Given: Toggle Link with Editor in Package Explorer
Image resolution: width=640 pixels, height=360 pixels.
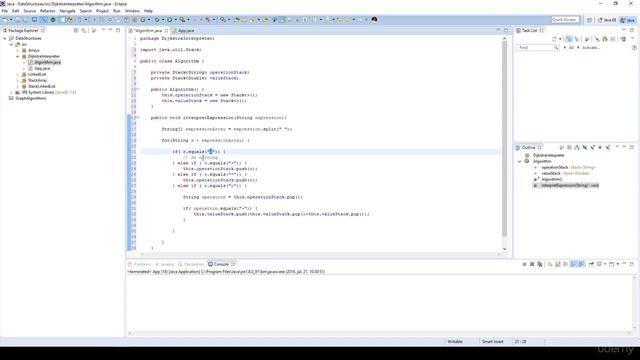Looking at the screenshot, I should point(84,30).
